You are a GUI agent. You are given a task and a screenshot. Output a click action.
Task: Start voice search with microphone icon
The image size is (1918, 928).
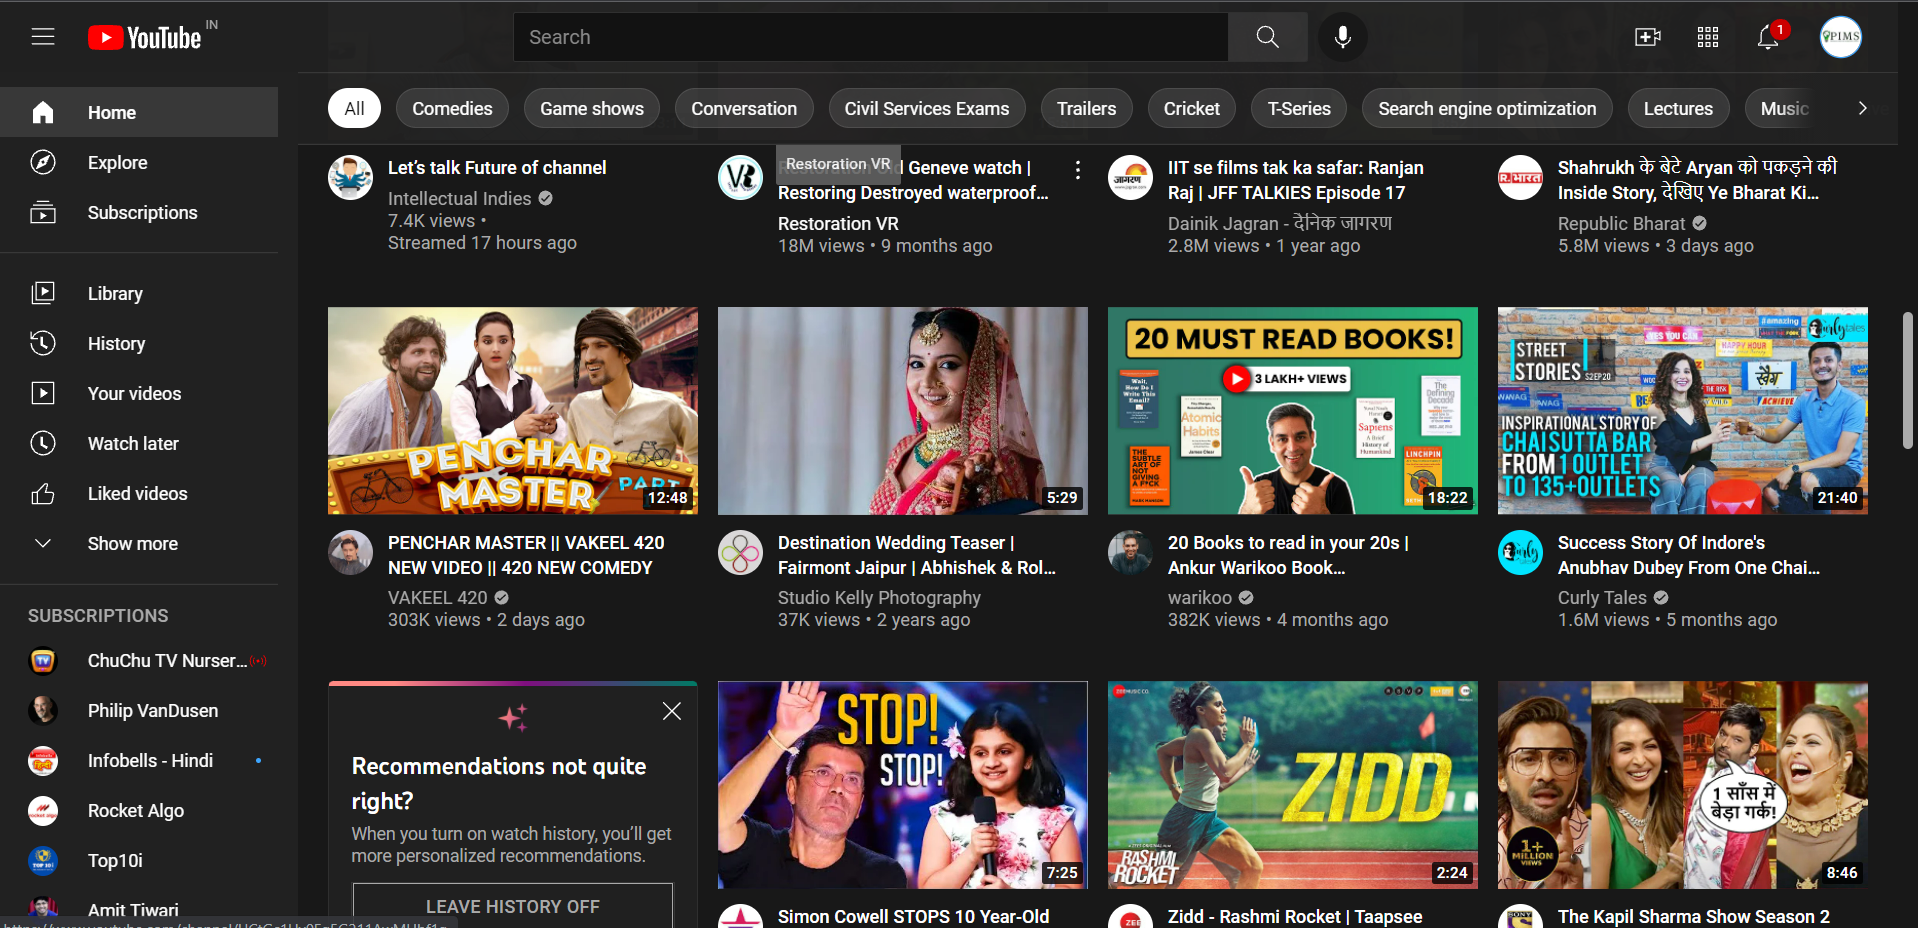click(x=1342, y=37)
